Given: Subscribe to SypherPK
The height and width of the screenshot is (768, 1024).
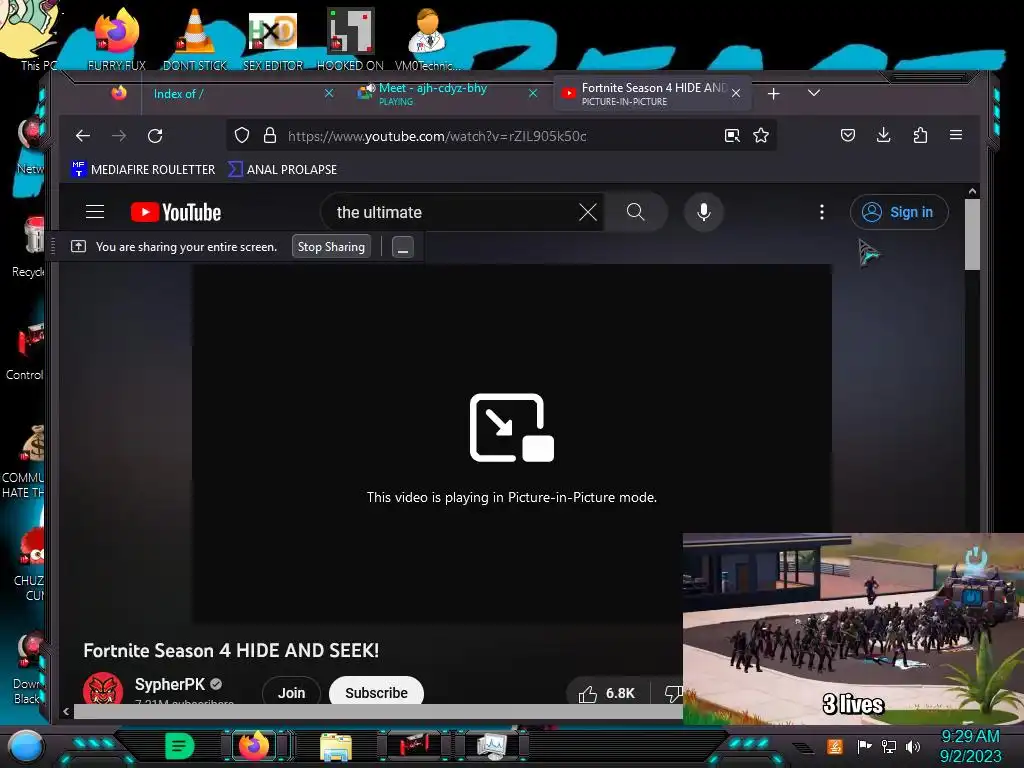Looking at the screenshot, I should coord(376,692).
